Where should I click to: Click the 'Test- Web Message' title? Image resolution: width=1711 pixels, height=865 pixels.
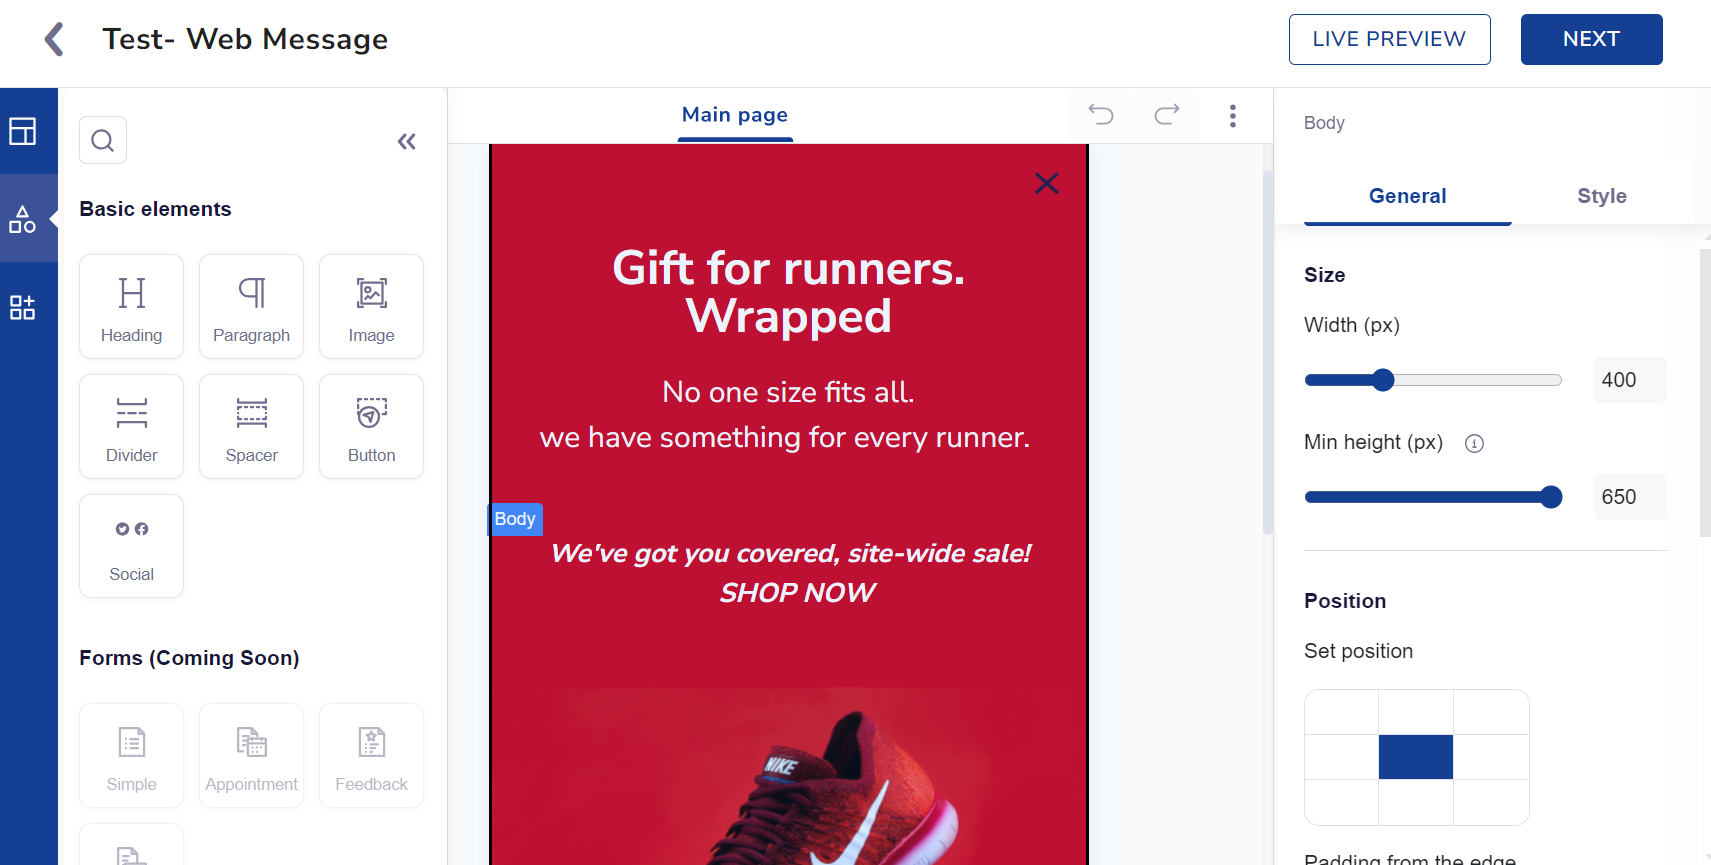point(245,39)
